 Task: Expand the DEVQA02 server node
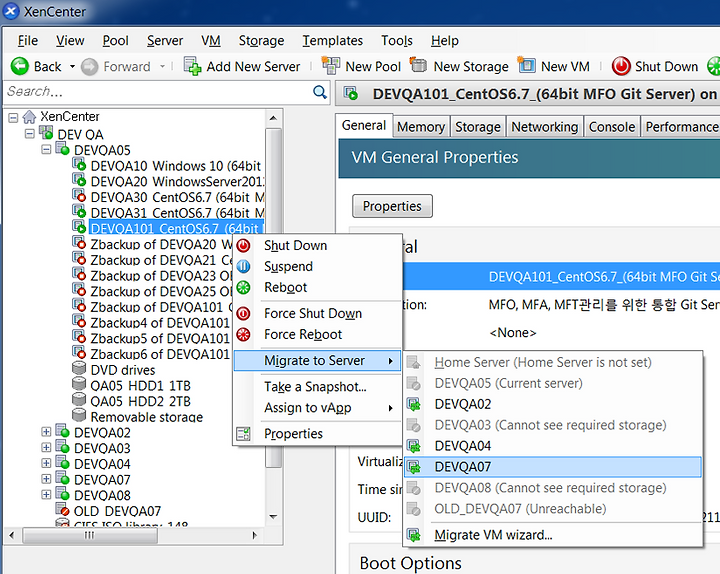46,432
